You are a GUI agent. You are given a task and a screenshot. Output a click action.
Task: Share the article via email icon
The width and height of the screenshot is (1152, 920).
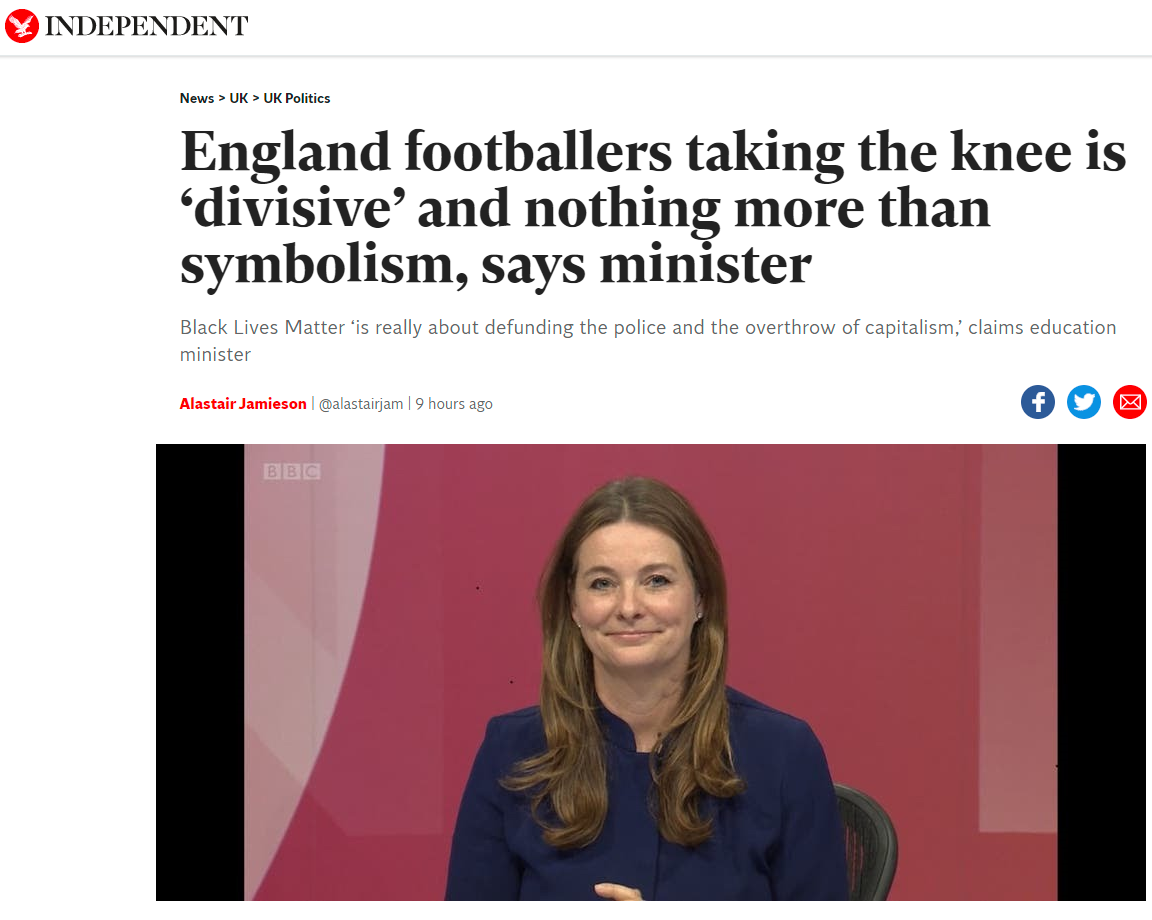click(x=1129, y=402)
